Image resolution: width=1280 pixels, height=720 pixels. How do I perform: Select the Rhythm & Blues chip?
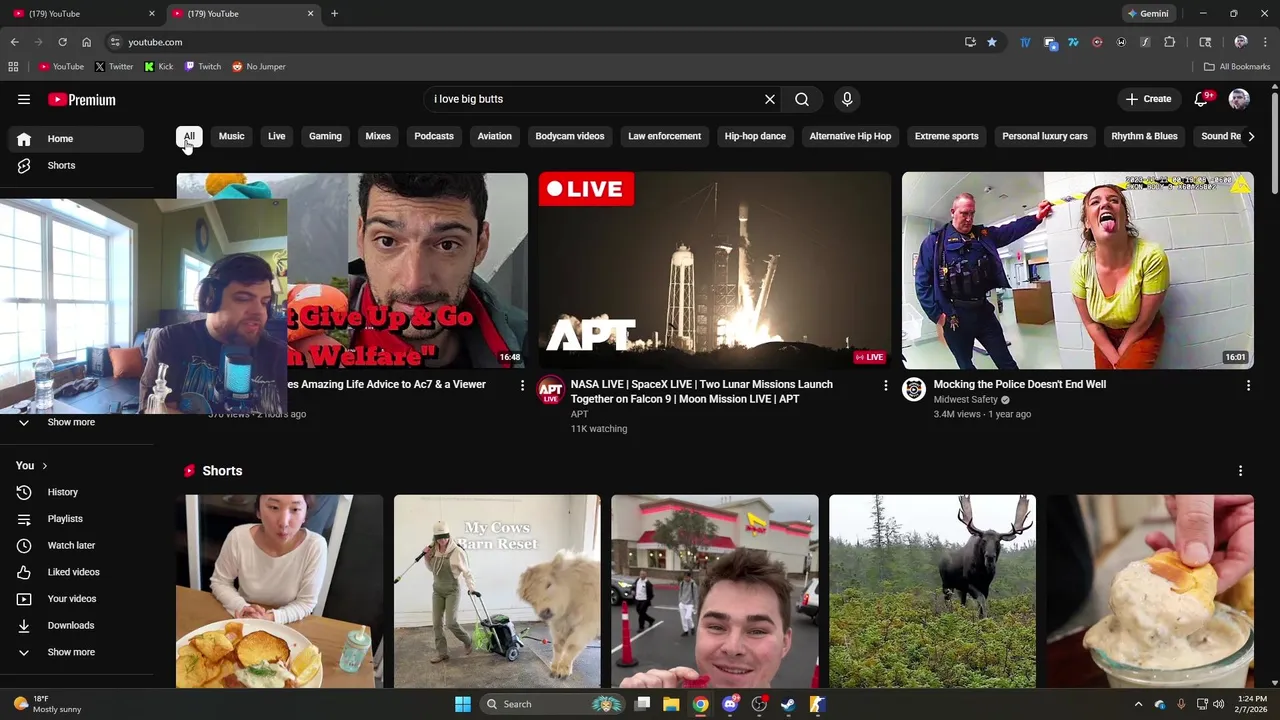click(x=1144, y=136)
